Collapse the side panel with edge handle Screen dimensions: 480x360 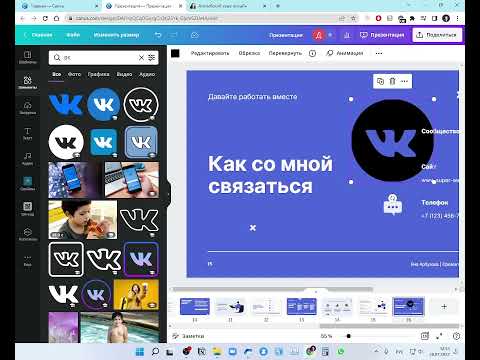point(169,194)
